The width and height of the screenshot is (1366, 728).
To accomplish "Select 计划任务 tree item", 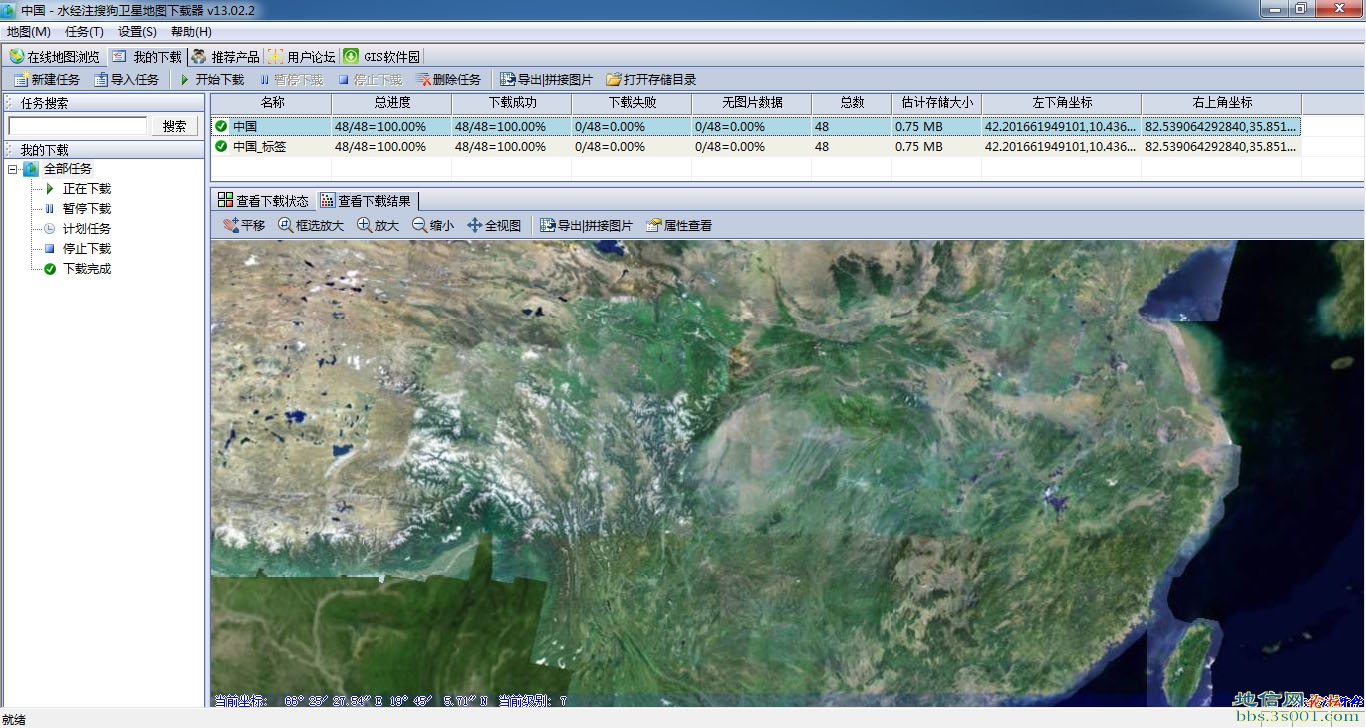I will tap(87, 229).
